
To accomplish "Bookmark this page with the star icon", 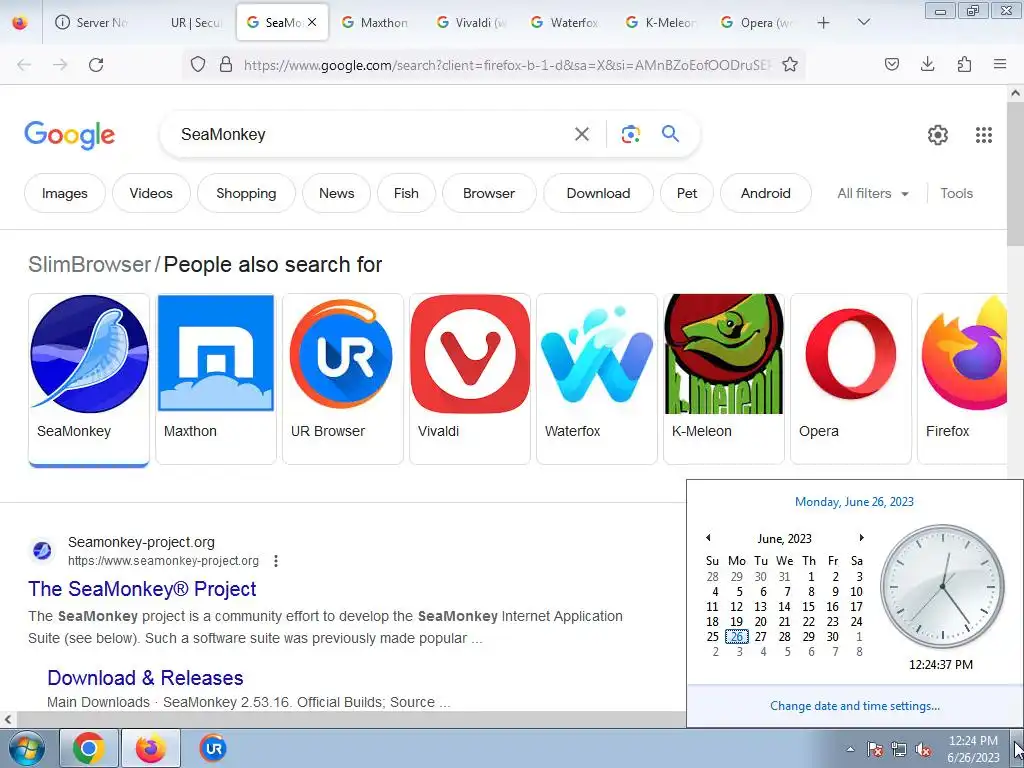I will (790, 64).
